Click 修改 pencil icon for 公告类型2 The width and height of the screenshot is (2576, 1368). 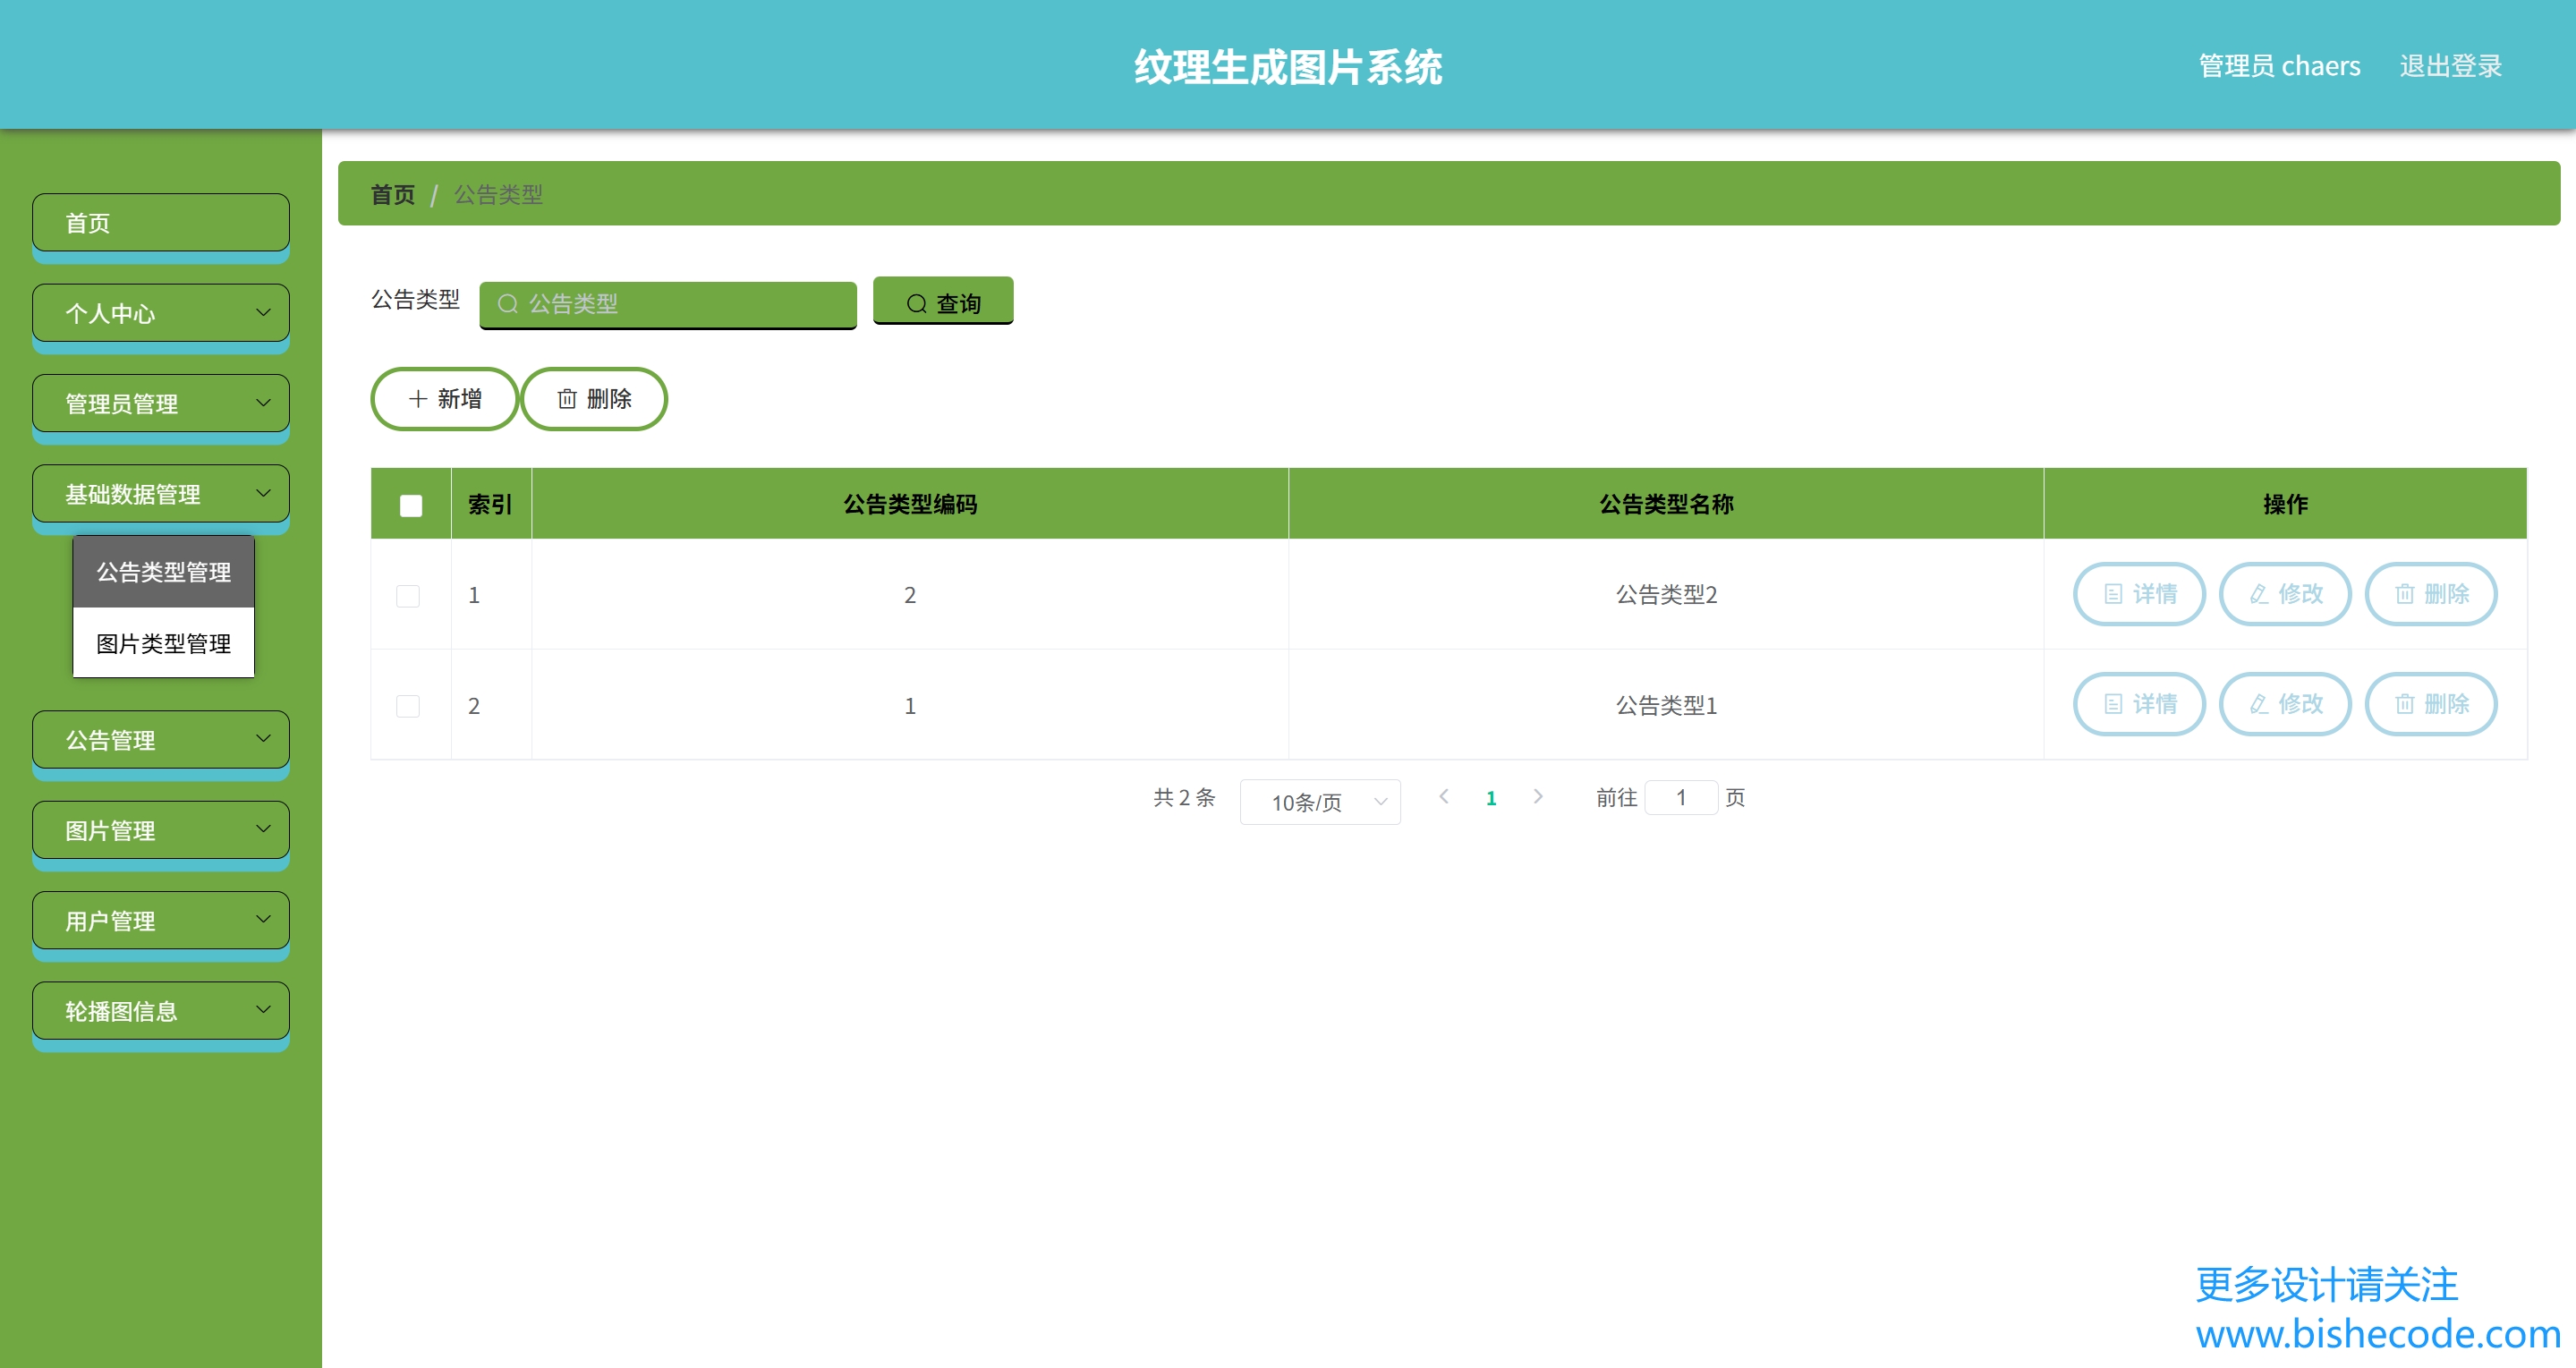(2258, 594)
